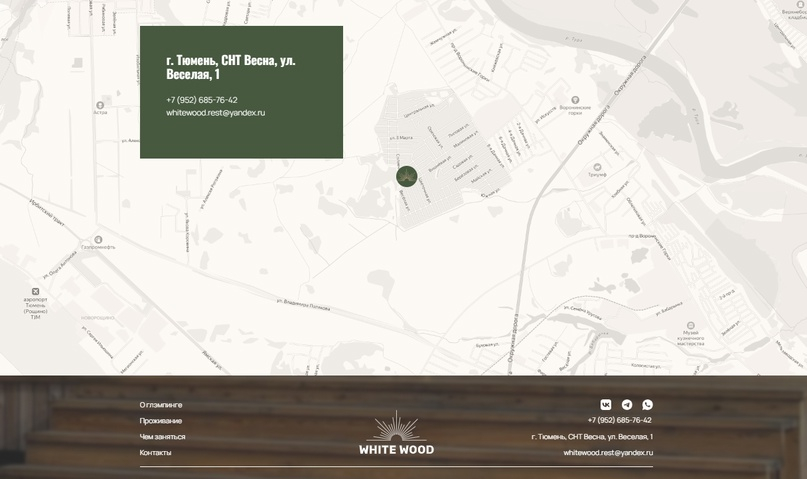807x479 pixels.
Task: Click the White Wood footer logo
Action: (396, 433)
